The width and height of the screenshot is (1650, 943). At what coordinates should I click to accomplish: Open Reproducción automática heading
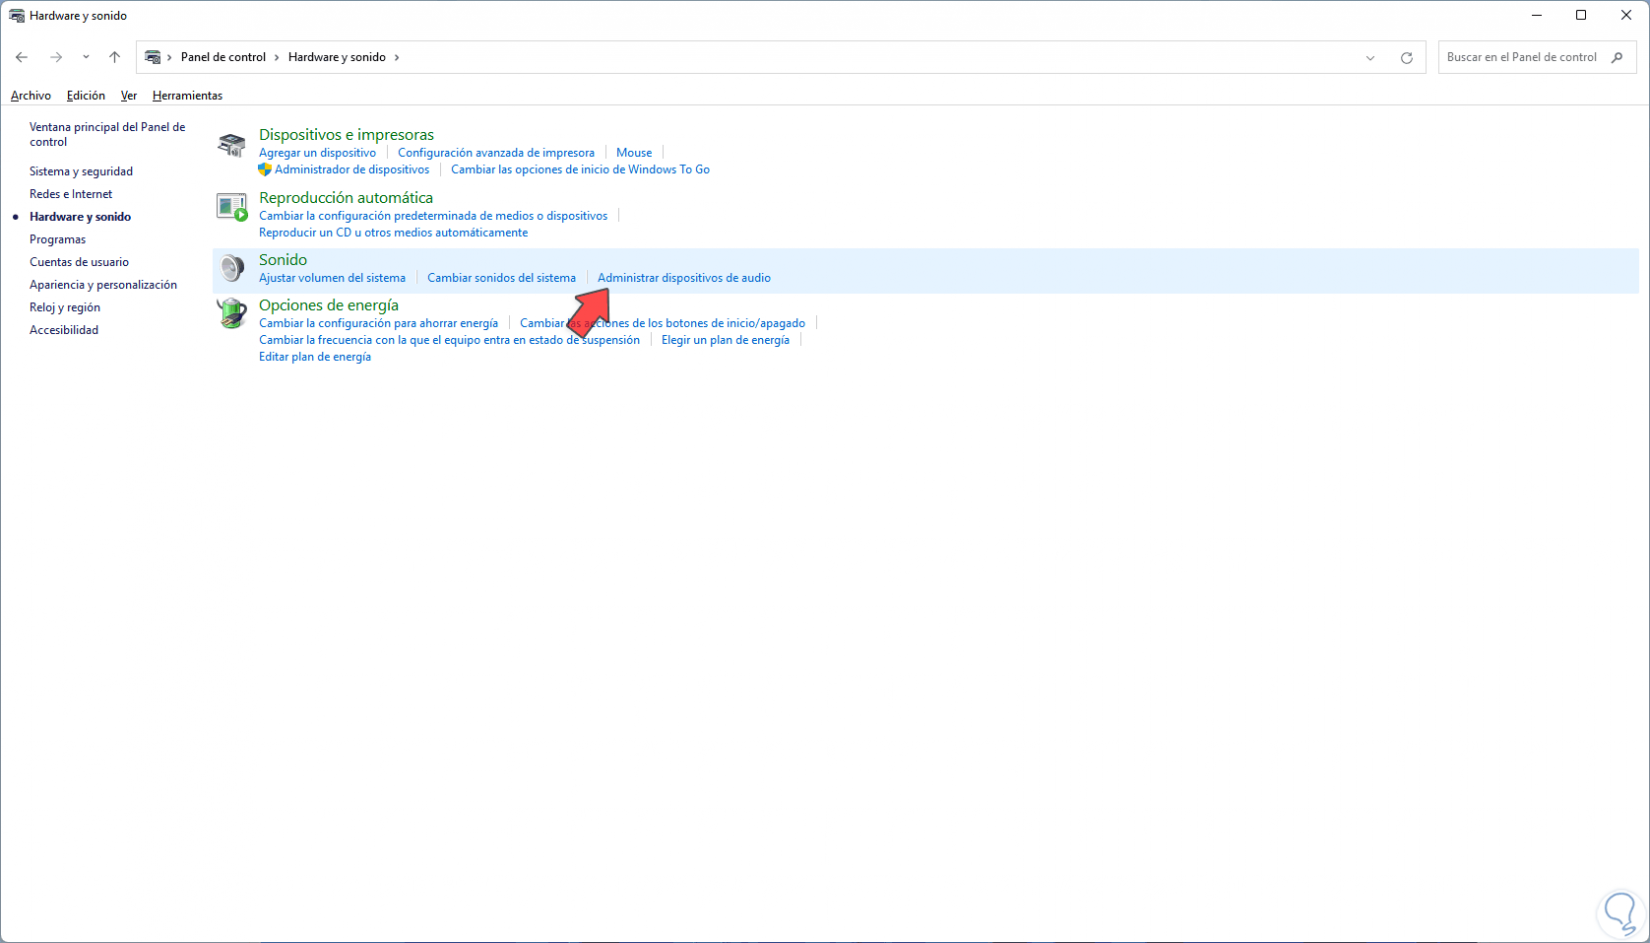[x=346, y=198]
